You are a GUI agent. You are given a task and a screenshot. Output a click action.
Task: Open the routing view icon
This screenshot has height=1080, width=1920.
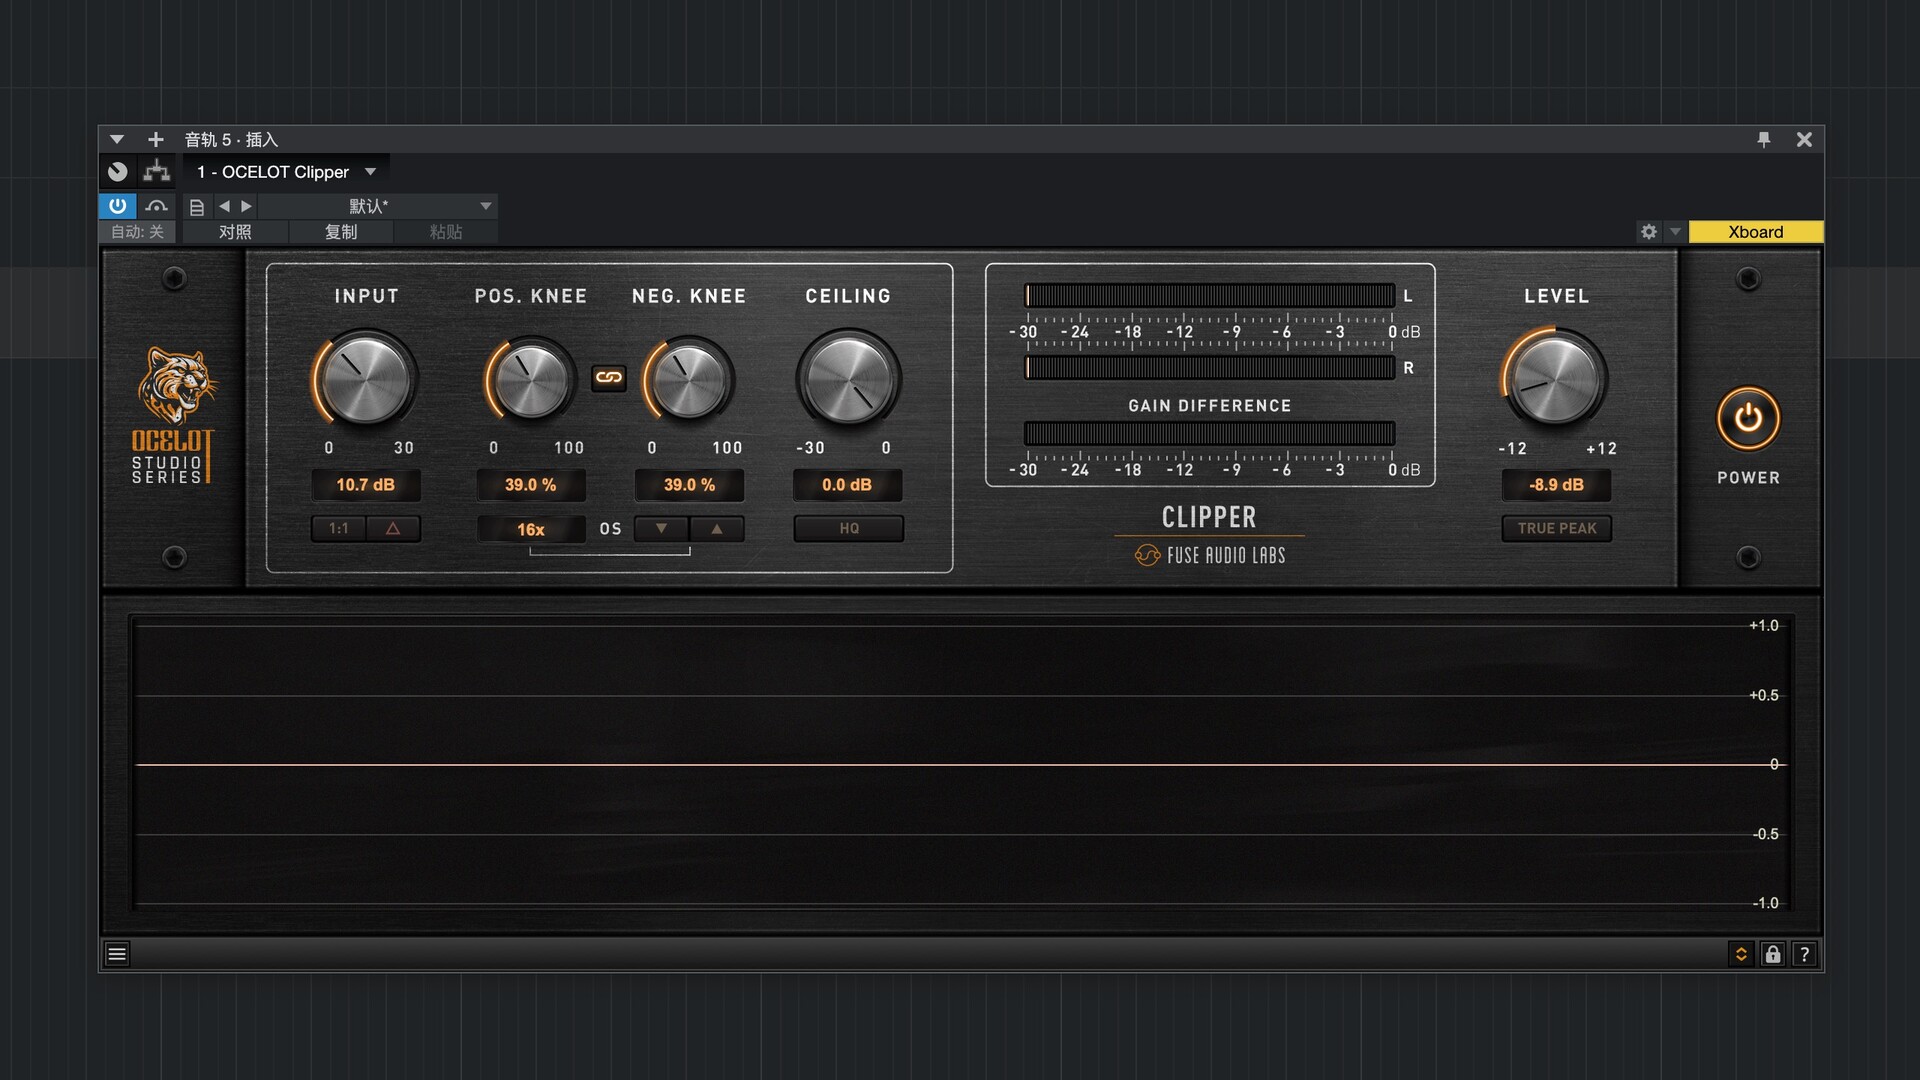click(x=156, y=172)
